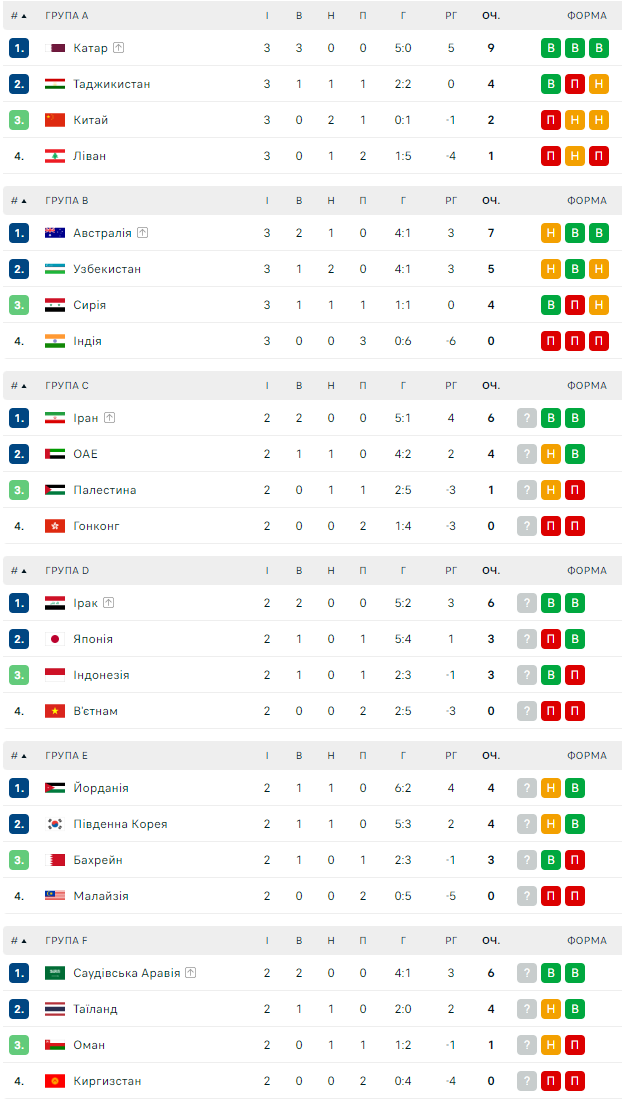622x1106 pixels.
Task: Click the South Korea flag icon
Action: 55,824
